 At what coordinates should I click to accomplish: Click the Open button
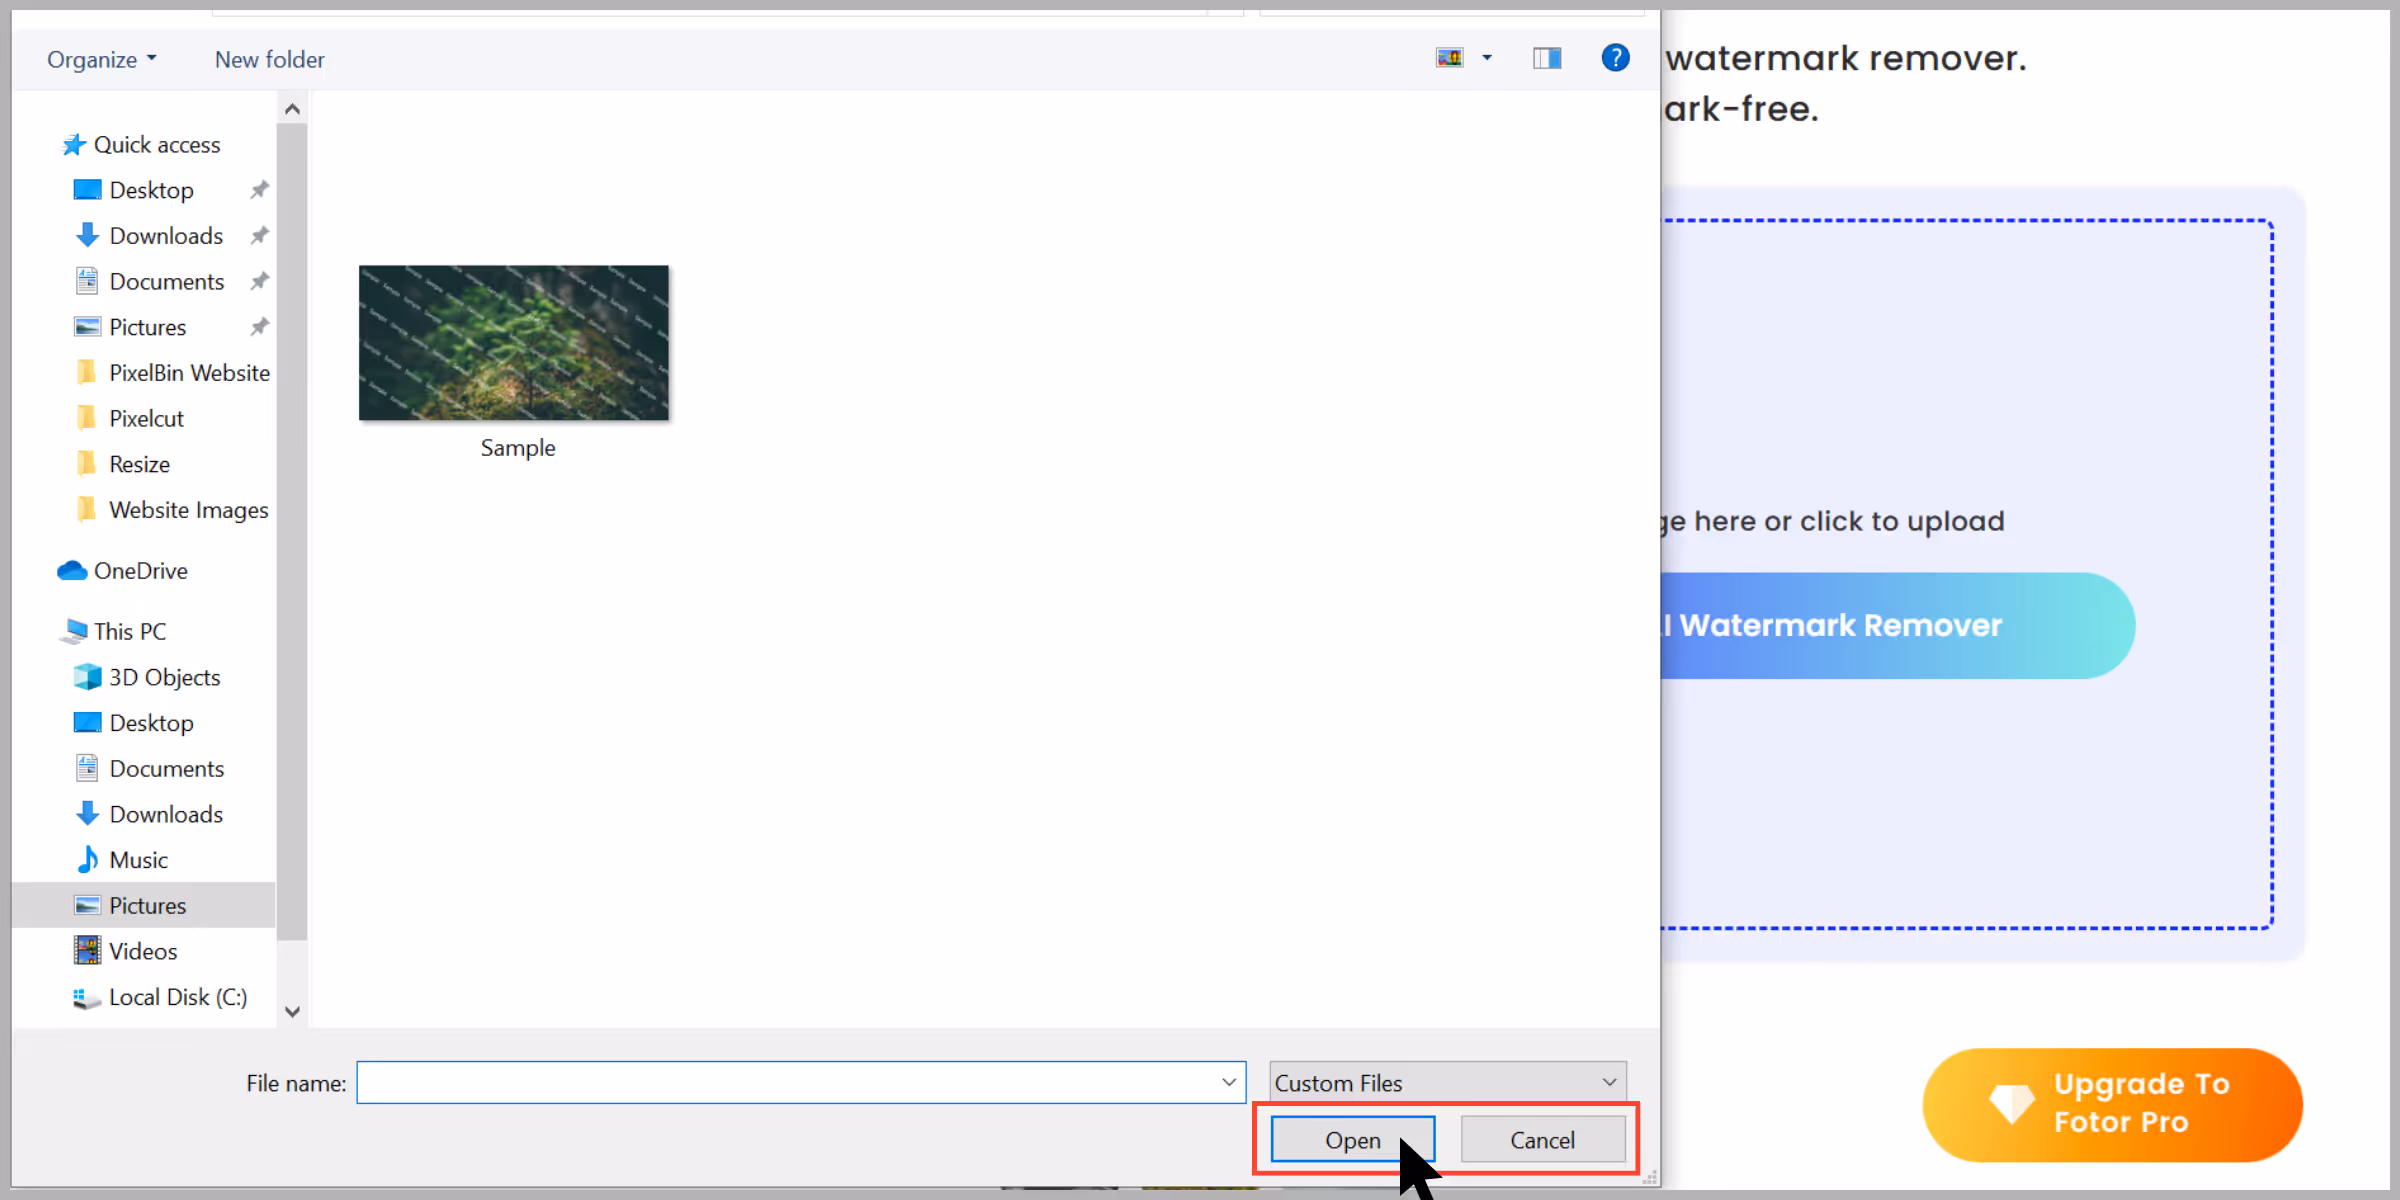pos(1353,1140)
